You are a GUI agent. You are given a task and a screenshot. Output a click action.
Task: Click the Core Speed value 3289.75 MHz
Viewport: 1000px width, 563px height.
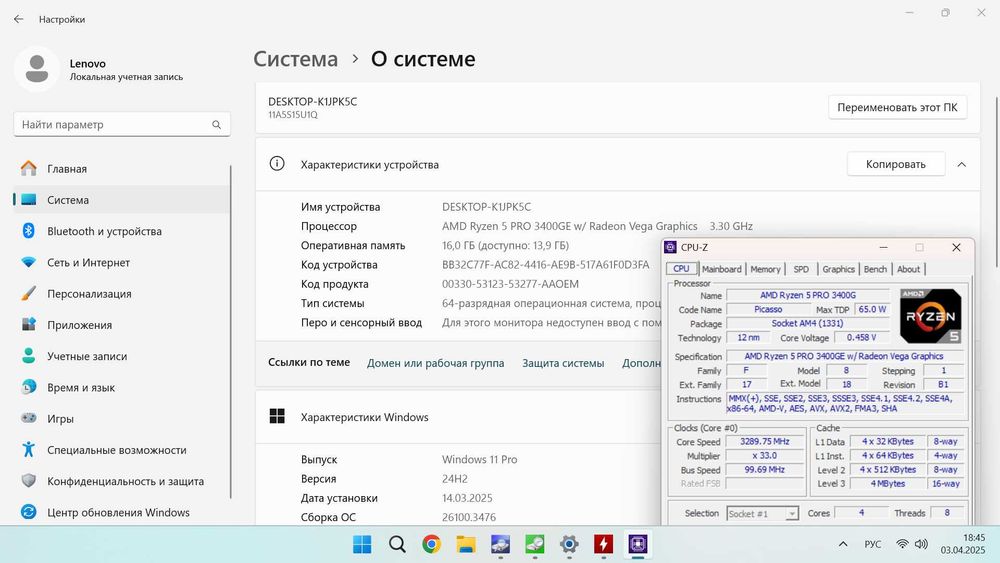[x=764, y=441]
